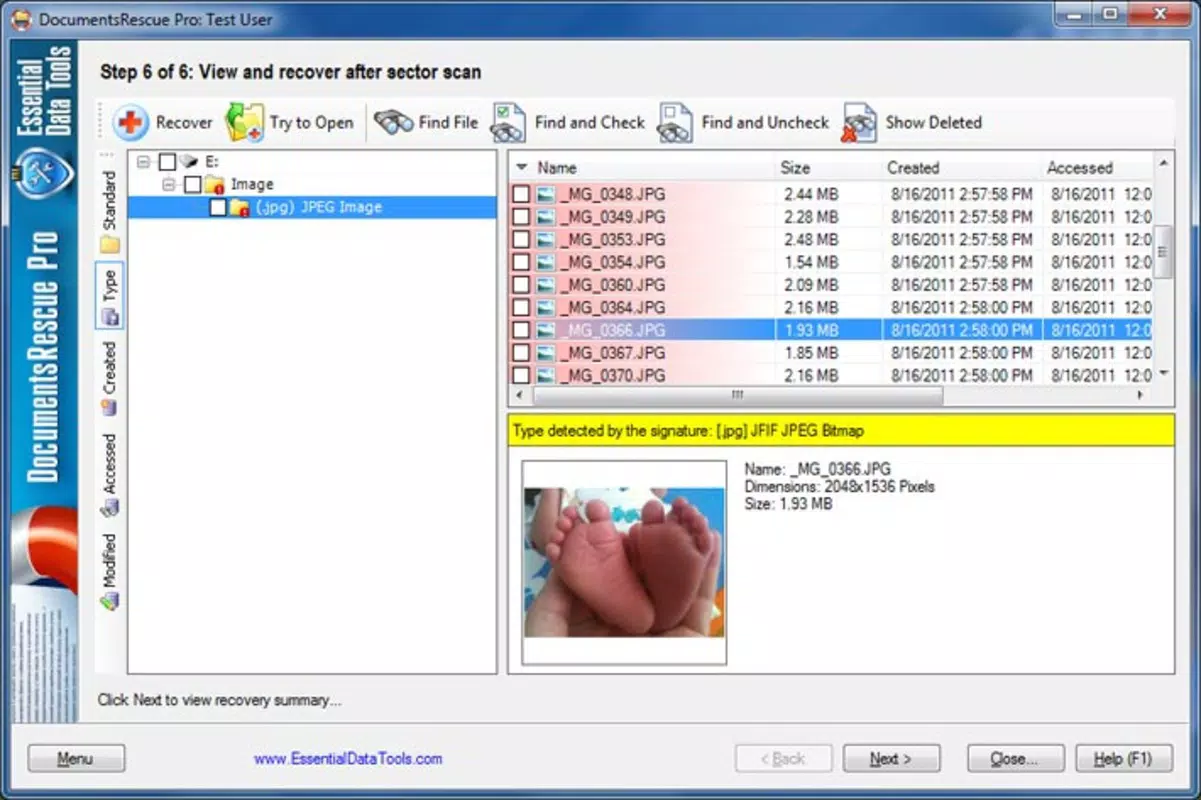
Task: Click the file icon for _MG_0364.JPG
Action: 545,308
